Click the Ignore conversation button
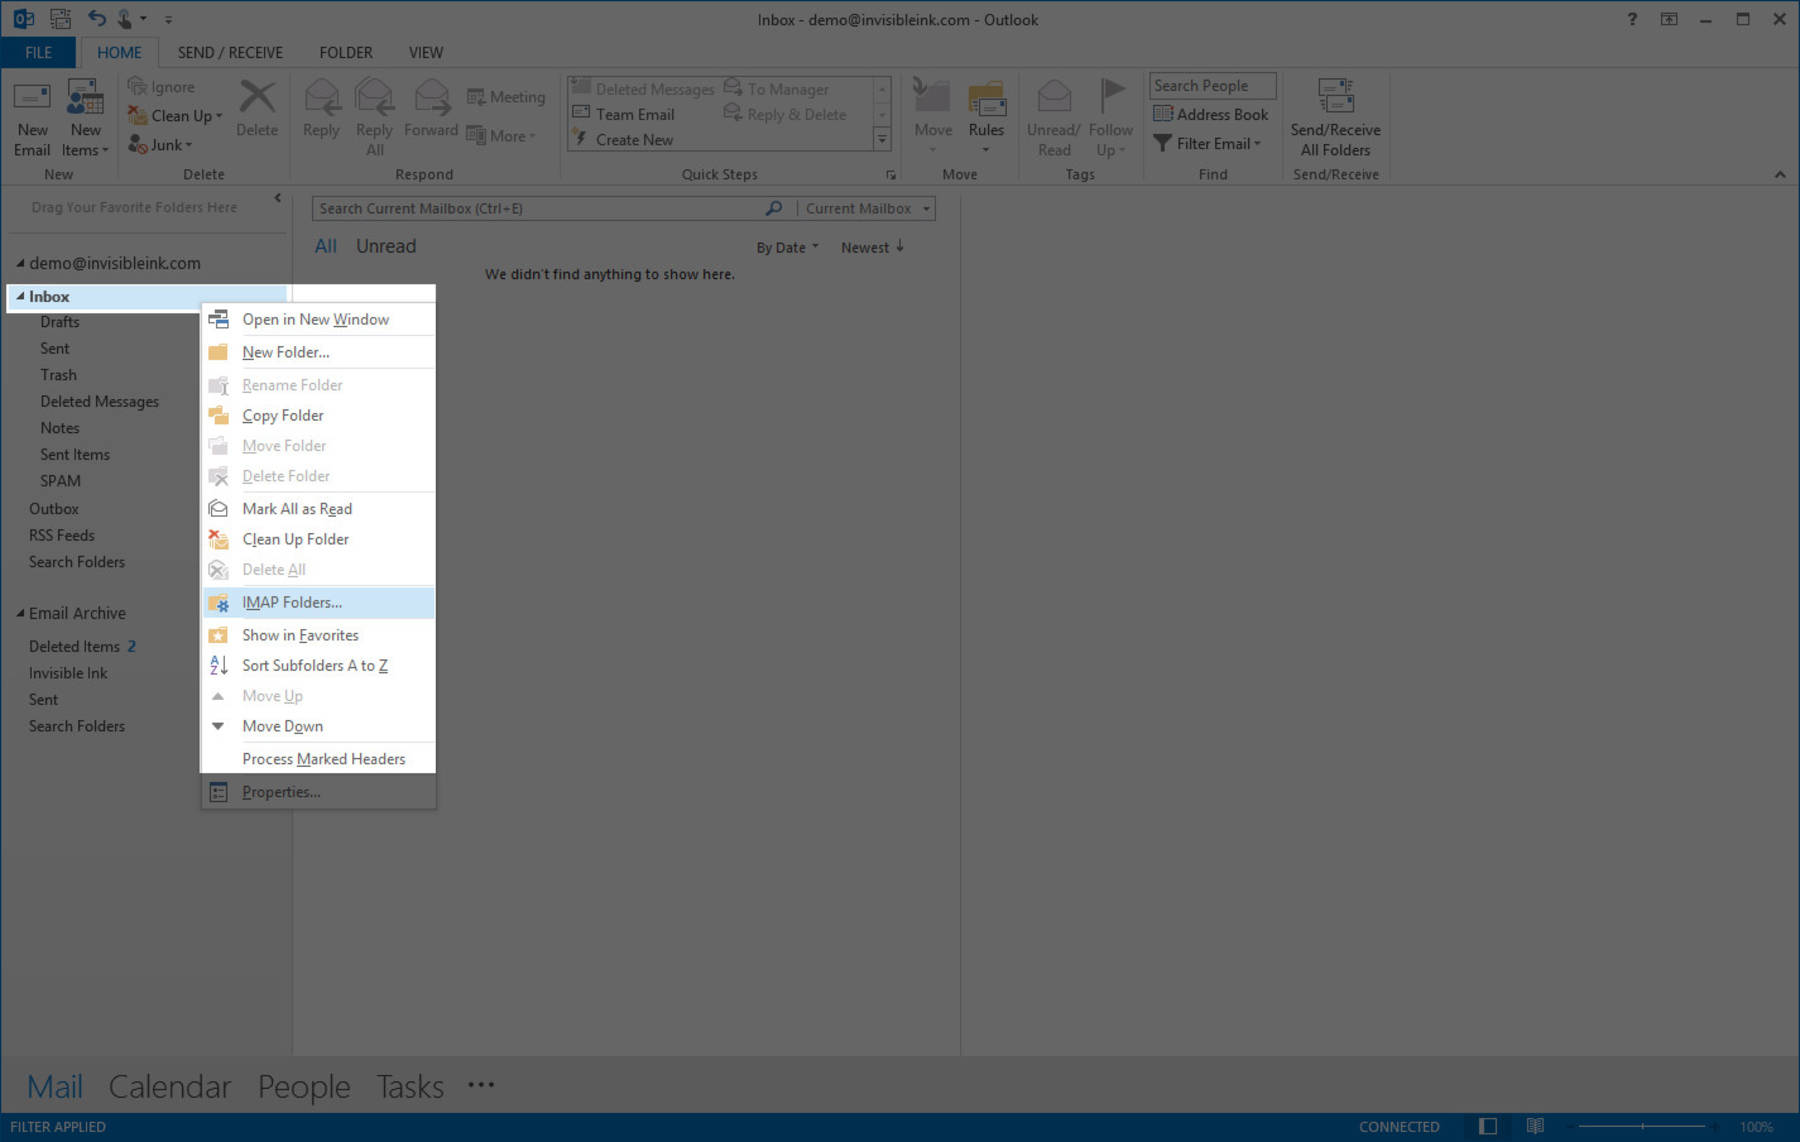 click(x=162, y=87)
